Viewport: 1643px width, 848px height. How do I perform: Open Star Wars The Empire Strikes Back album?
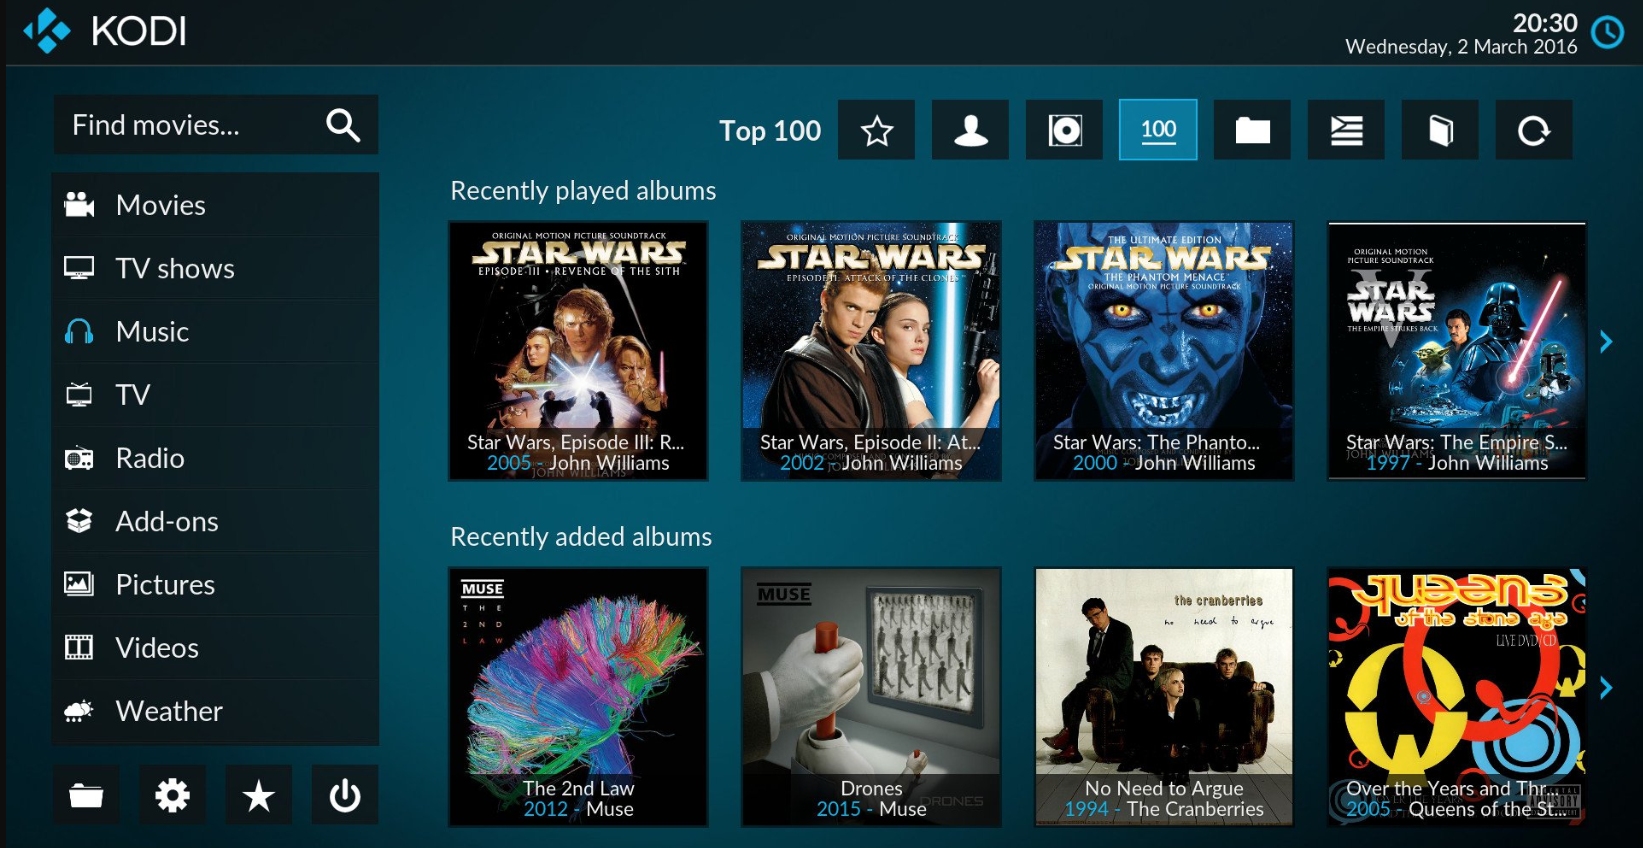click(1457, 351)
